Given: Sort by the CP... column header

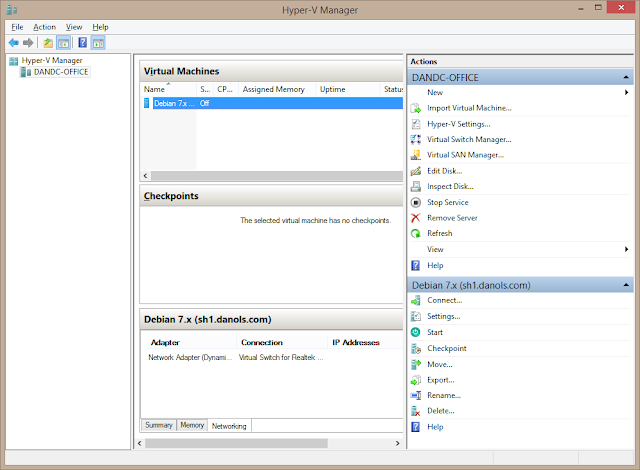Looking at the screenshot, I should [x=226, y=89].
